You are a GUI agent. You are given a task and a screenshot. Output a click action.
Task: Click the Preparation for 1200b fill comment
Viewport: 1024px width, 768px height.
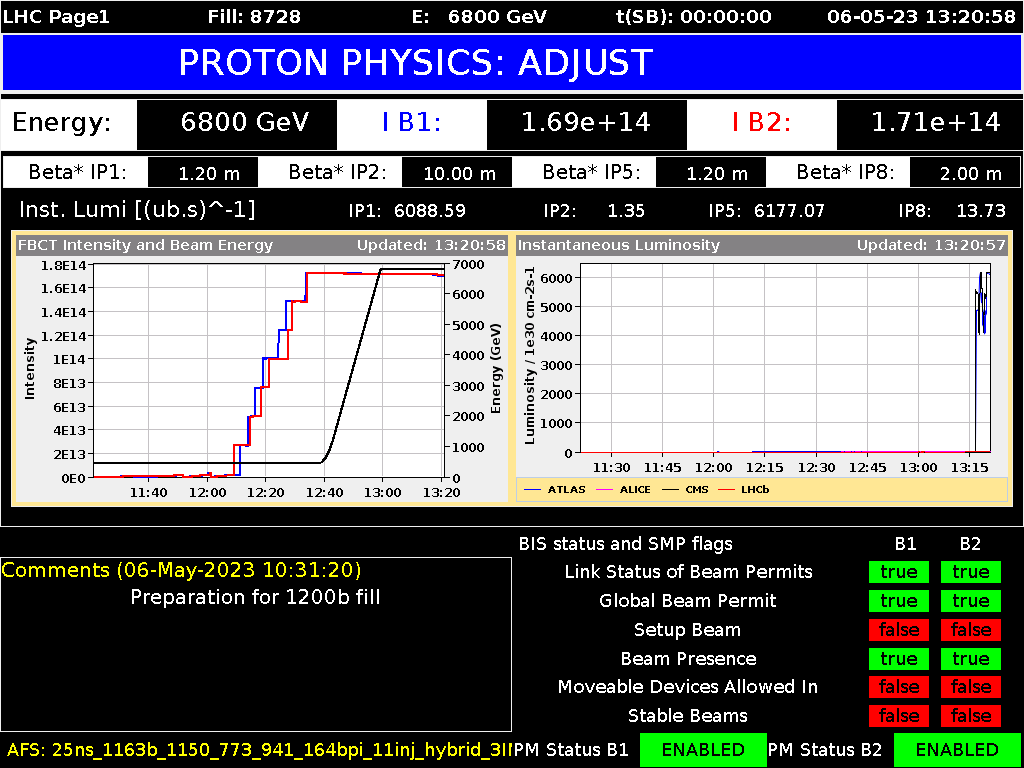point(255,597)
